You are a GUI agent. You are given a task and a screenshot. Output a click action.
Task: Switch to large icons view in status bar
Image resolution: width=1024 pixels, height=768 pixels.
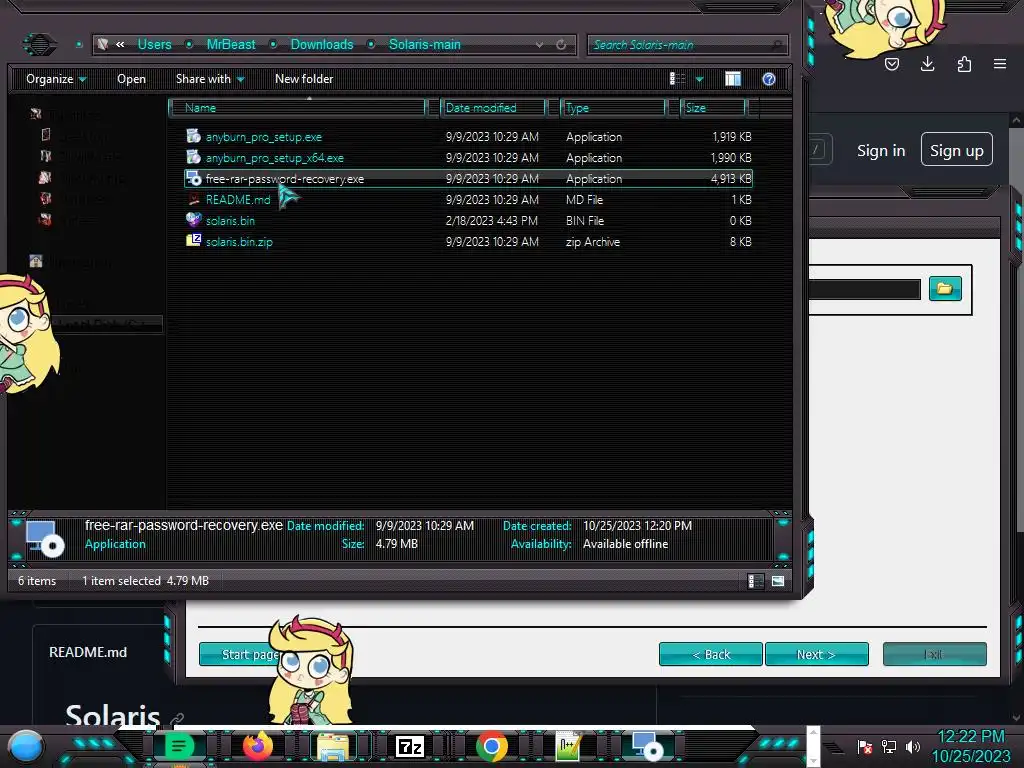coord(778,581)
